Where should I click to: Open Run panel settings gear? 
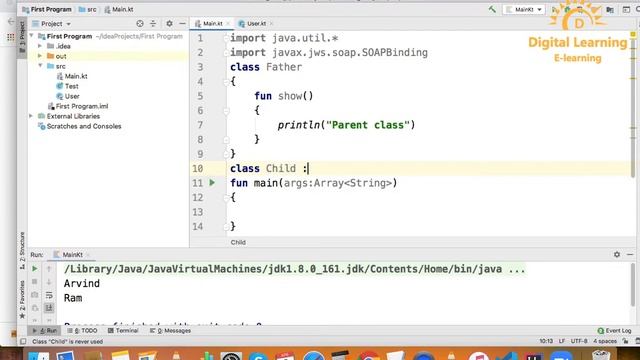tap(617, 254)
